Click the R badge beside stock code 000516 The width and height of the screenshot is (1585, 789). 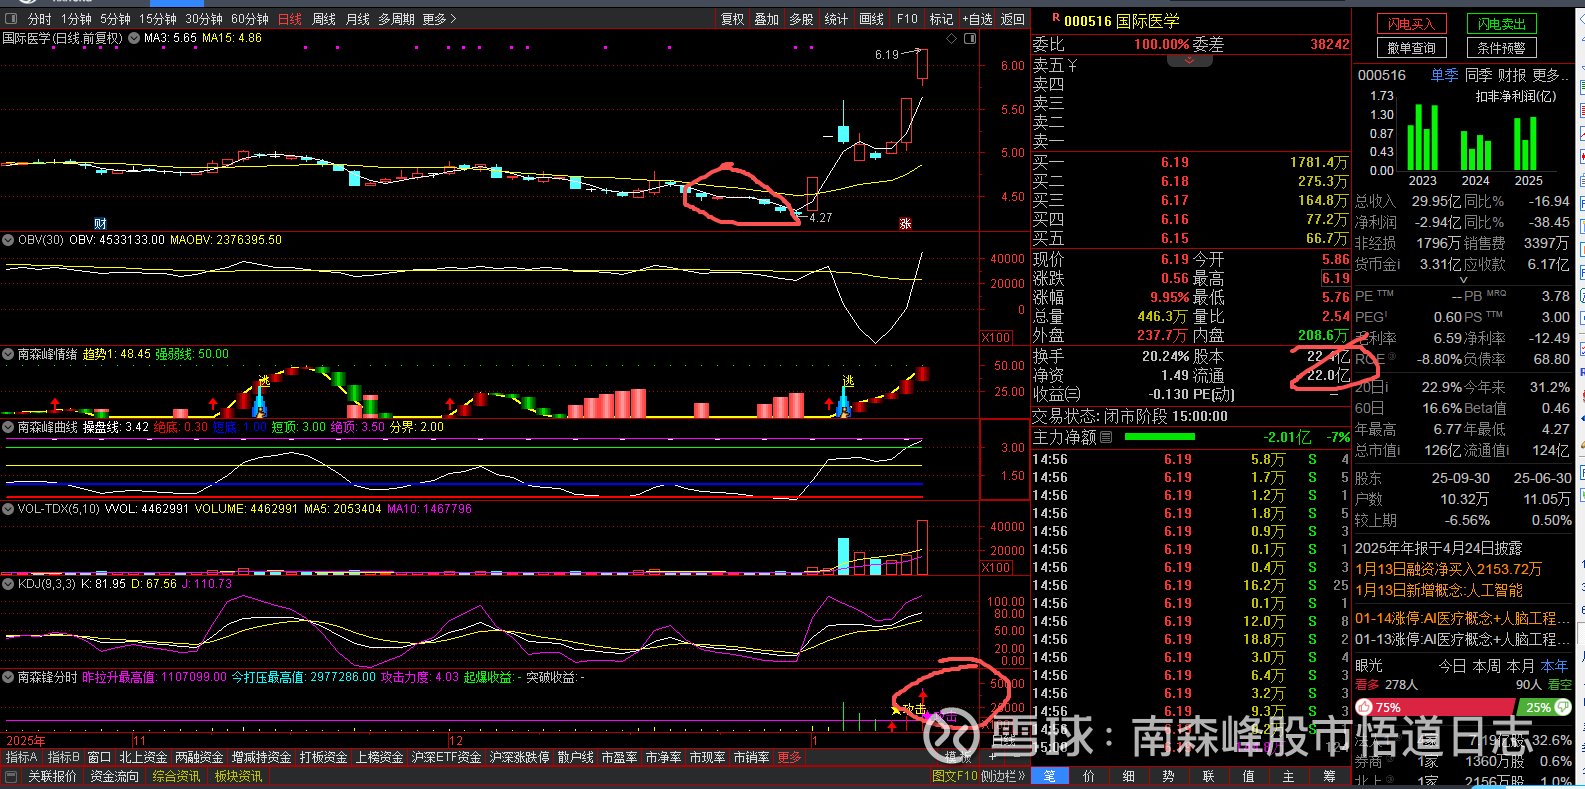(1055, 18)
